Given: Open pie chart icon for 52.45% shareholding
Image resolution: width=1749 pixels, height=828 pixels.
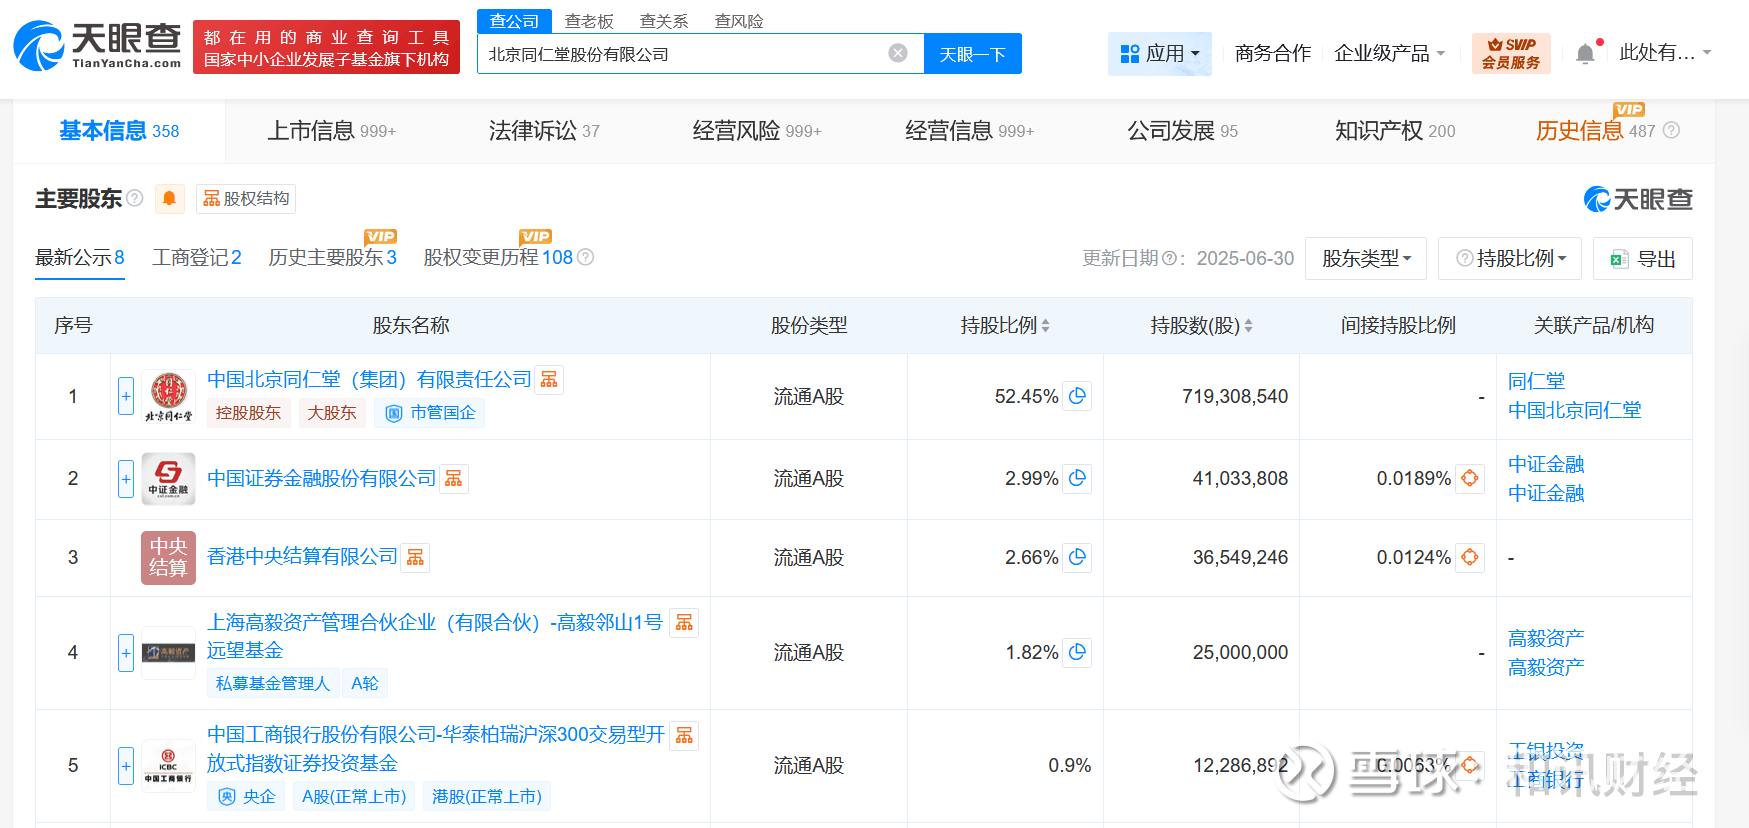Looking at the screenshot, I should pyautogui.click(x=1077, y=396).
